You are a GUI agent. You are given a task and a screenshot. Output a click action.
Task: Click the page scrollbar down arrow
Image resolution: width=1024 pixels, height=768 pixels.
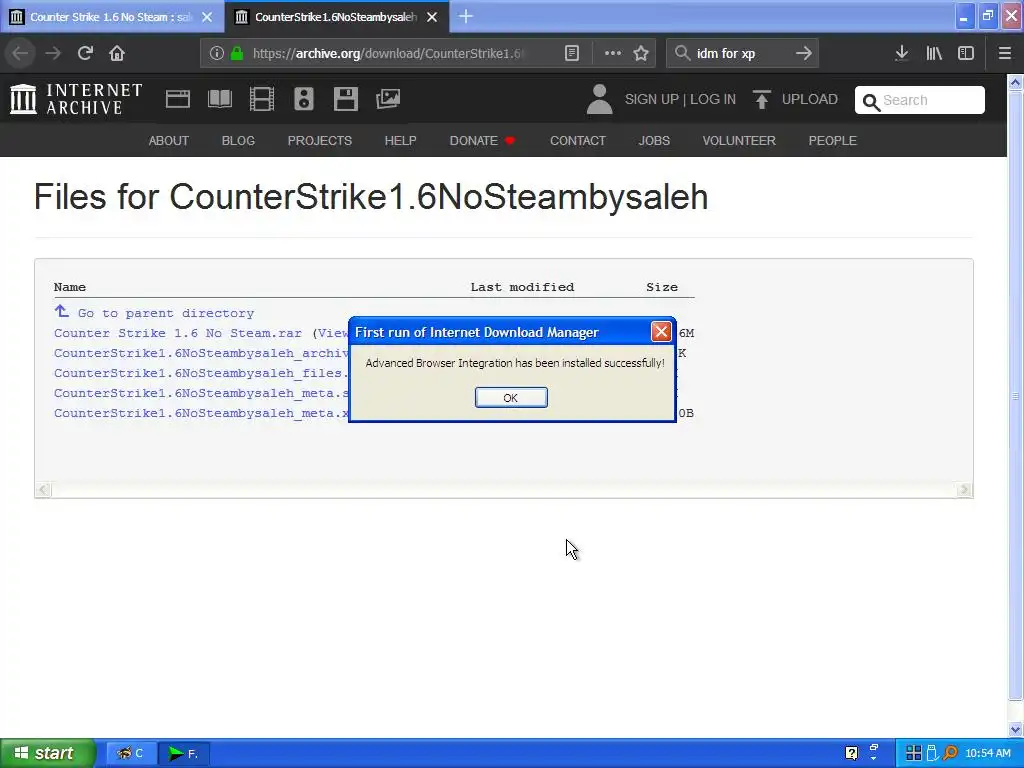(x=1015, y=729)
